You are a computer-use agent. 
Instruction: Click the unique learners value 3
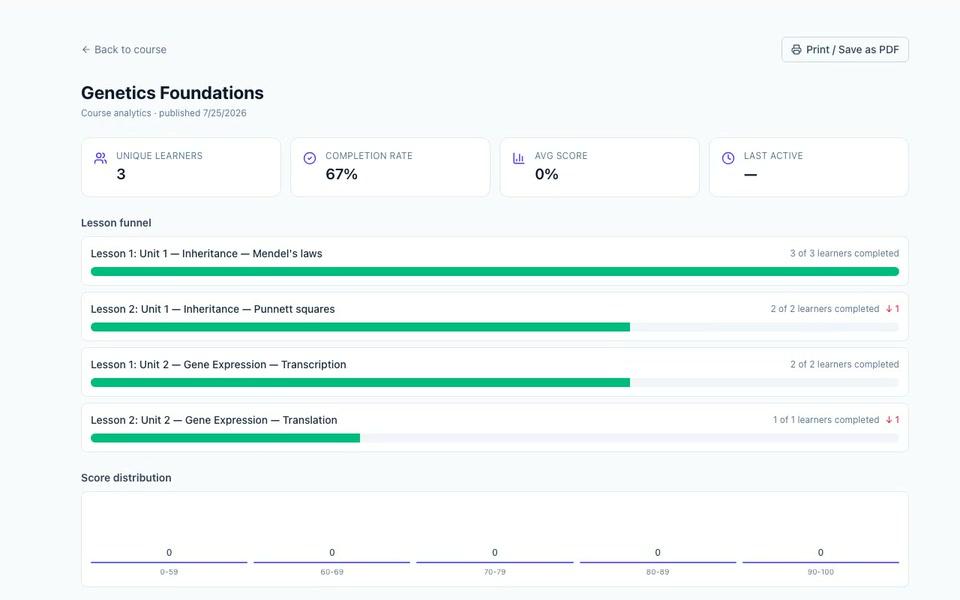[121, 174]
